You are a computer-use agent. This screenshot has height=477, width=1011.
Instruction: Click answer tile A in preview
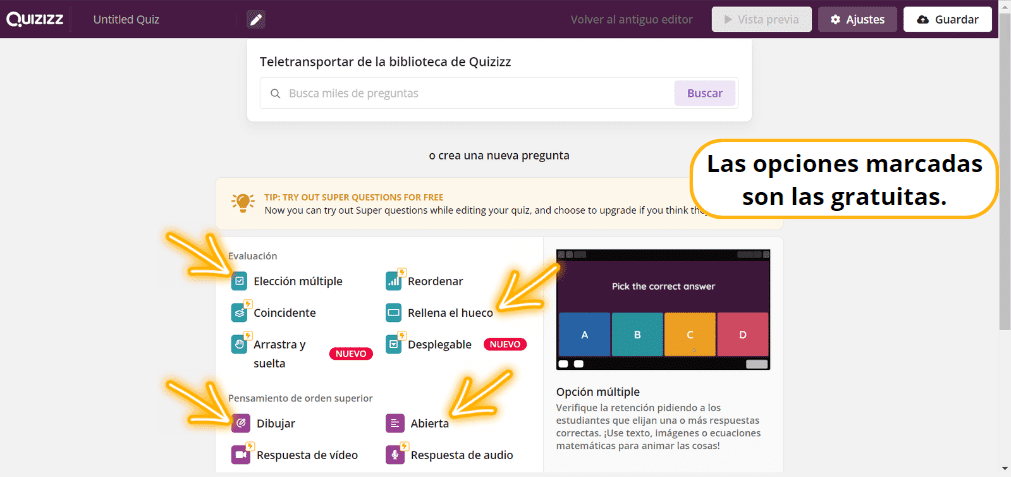tap(585, 335)
